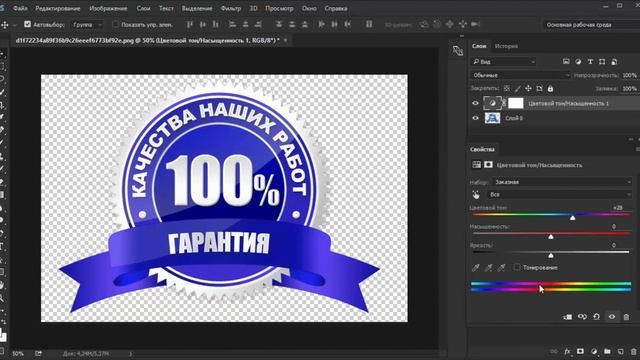Open the Редактирование menu
Screen dimensions: 640x360
click(58, 8)
